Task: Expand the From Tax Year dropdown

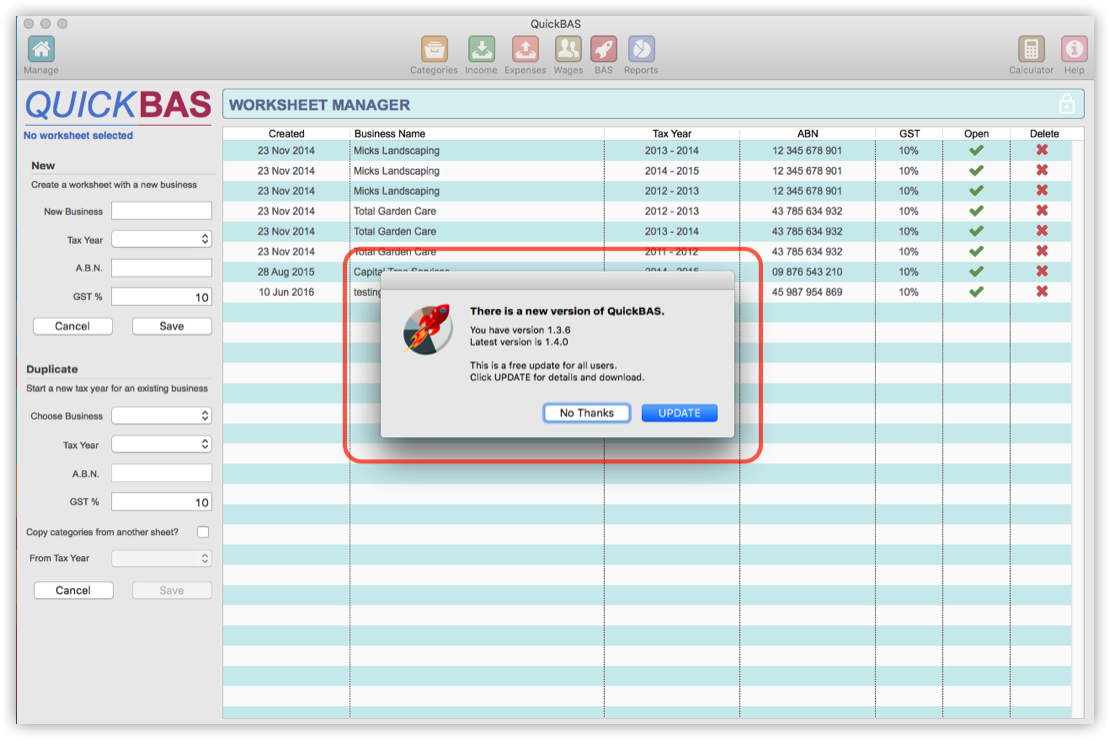Action: pyautogui.click(x=161, y=558)
